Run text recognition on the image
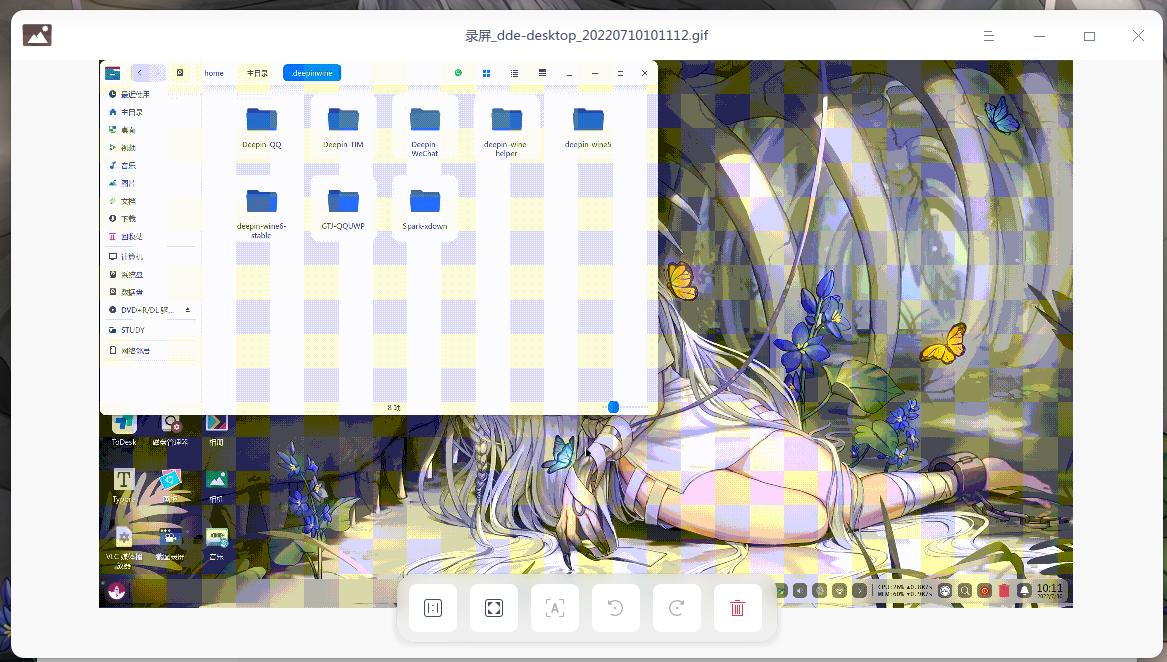 (x=555, y=608)
